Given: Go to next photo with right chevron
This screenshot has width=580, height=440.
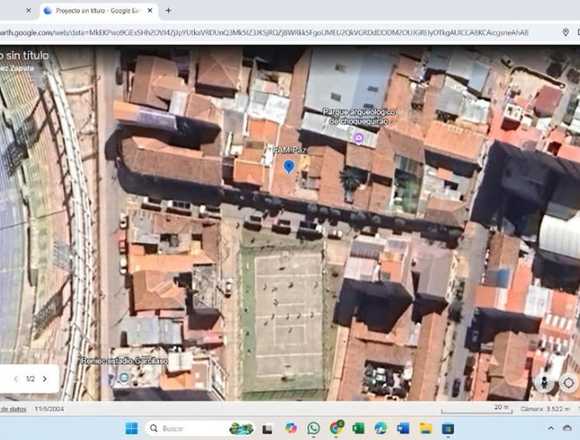Looking at the screenshot, I should (x=45, y=379).
